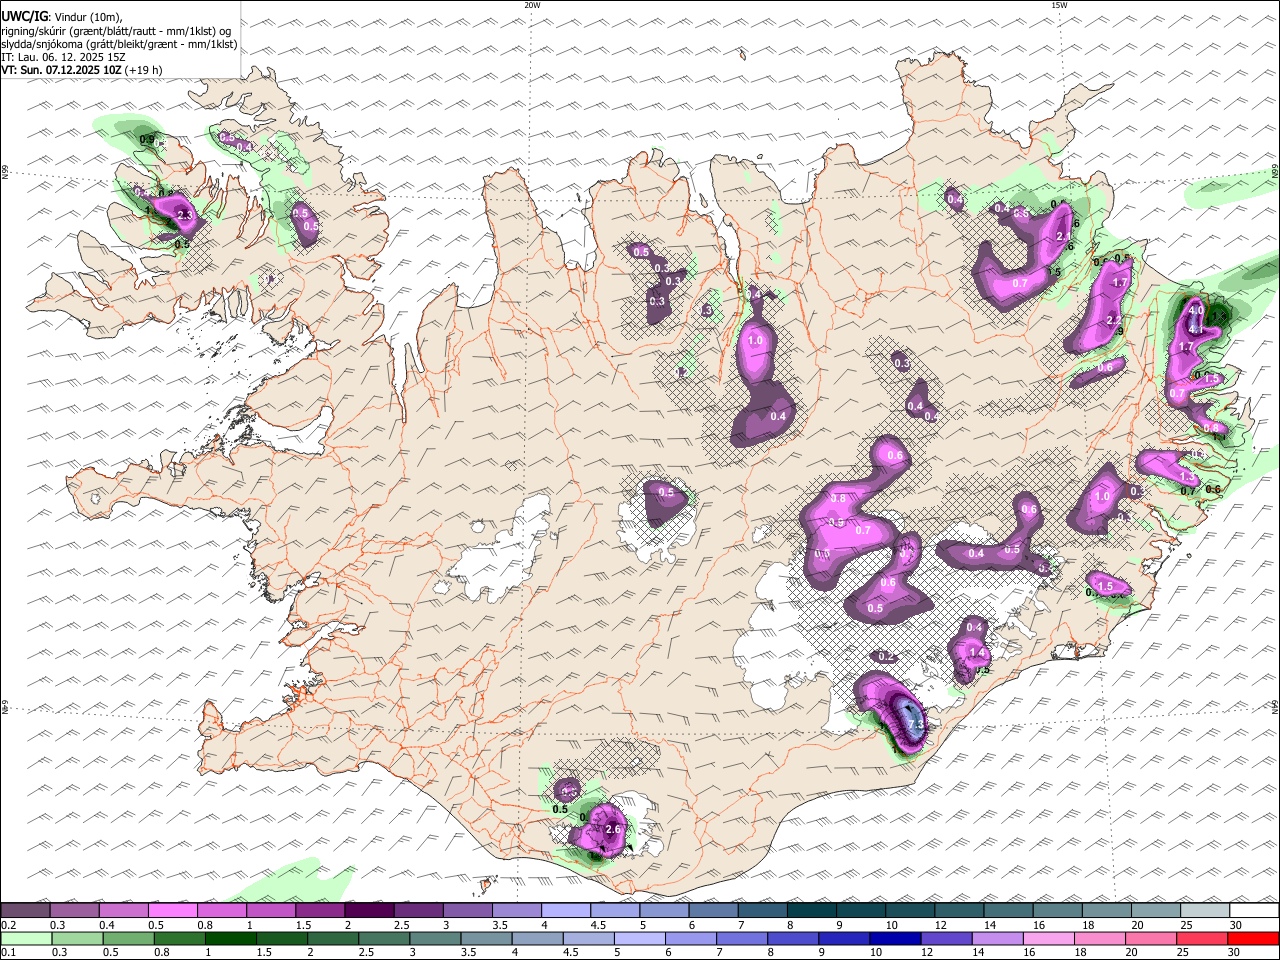Pick the darkest purple 2 snow legend swatch
Image resolution: width=1280 pixels, height=960 pixels.
(369, 911)
